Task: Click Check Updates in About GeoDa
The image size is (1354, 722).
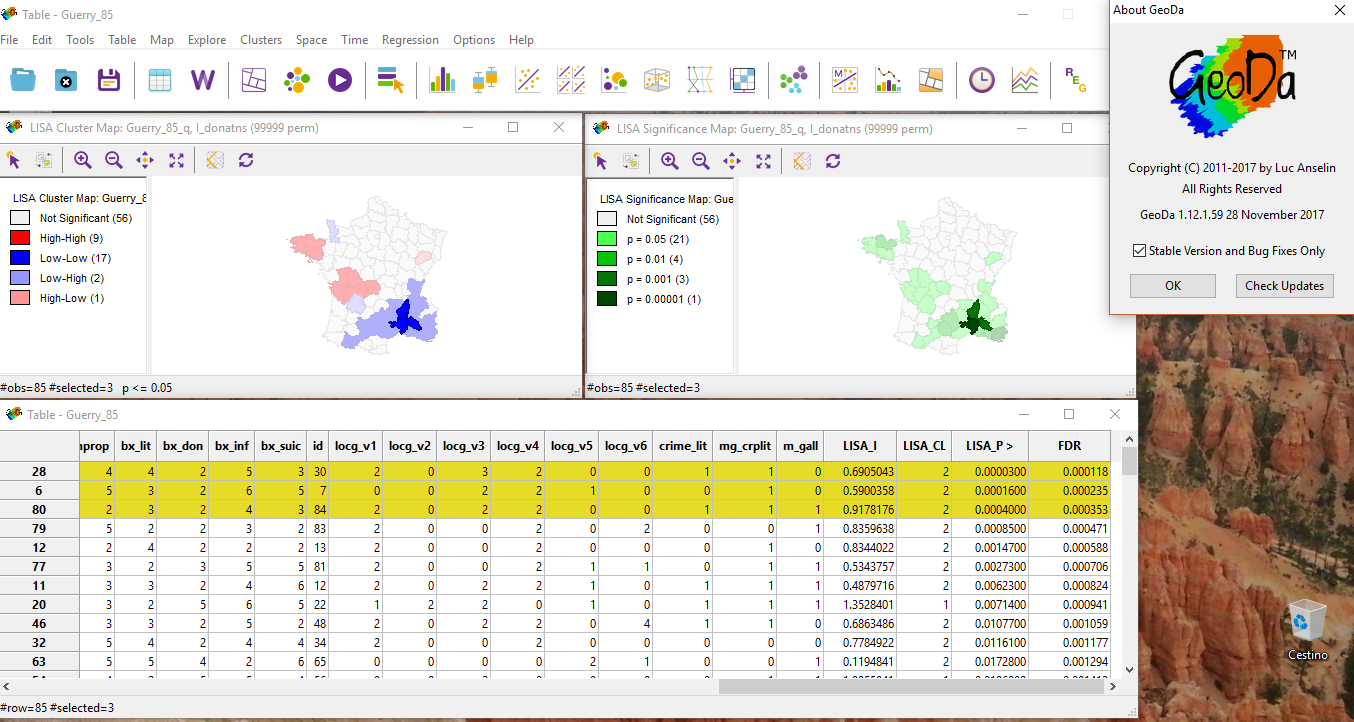Action: point(1284,285)
